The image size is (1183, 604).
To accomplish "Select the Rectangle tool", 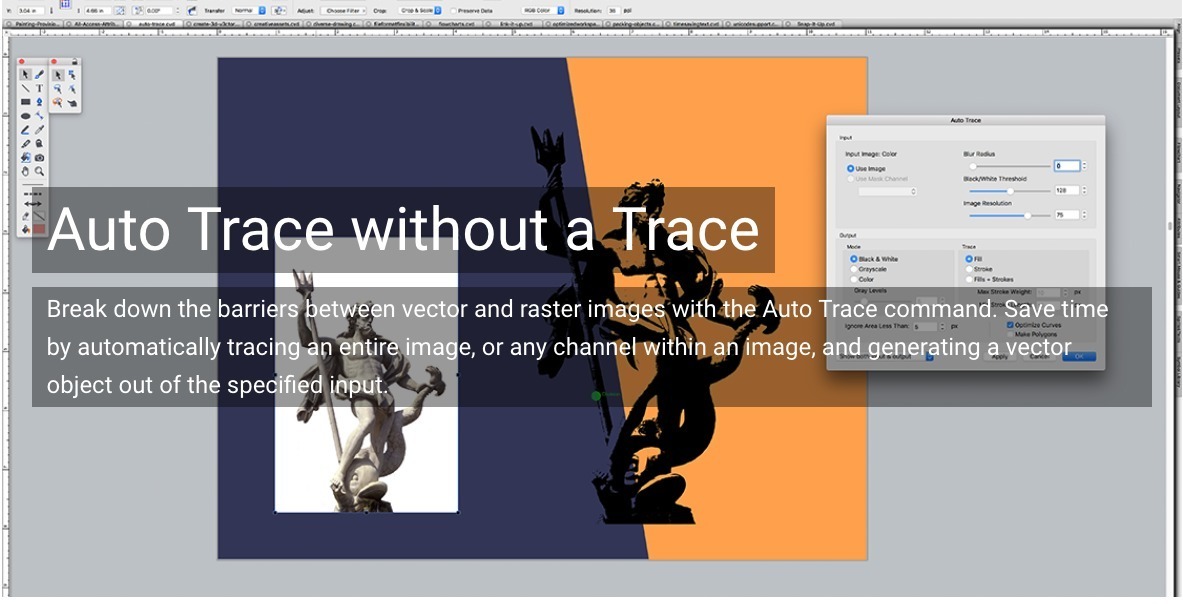I will point(25,102).
